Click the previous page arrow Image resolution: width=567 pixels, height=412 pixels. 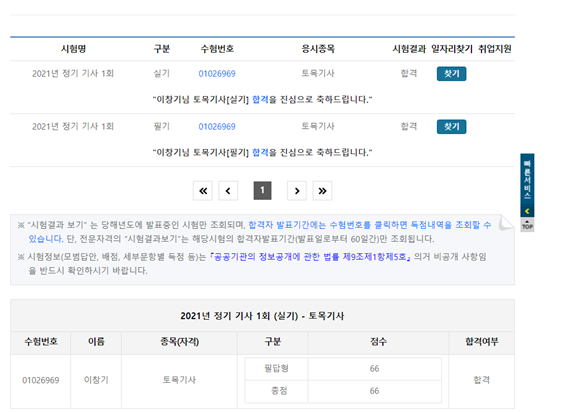click(x=228, y=191)
